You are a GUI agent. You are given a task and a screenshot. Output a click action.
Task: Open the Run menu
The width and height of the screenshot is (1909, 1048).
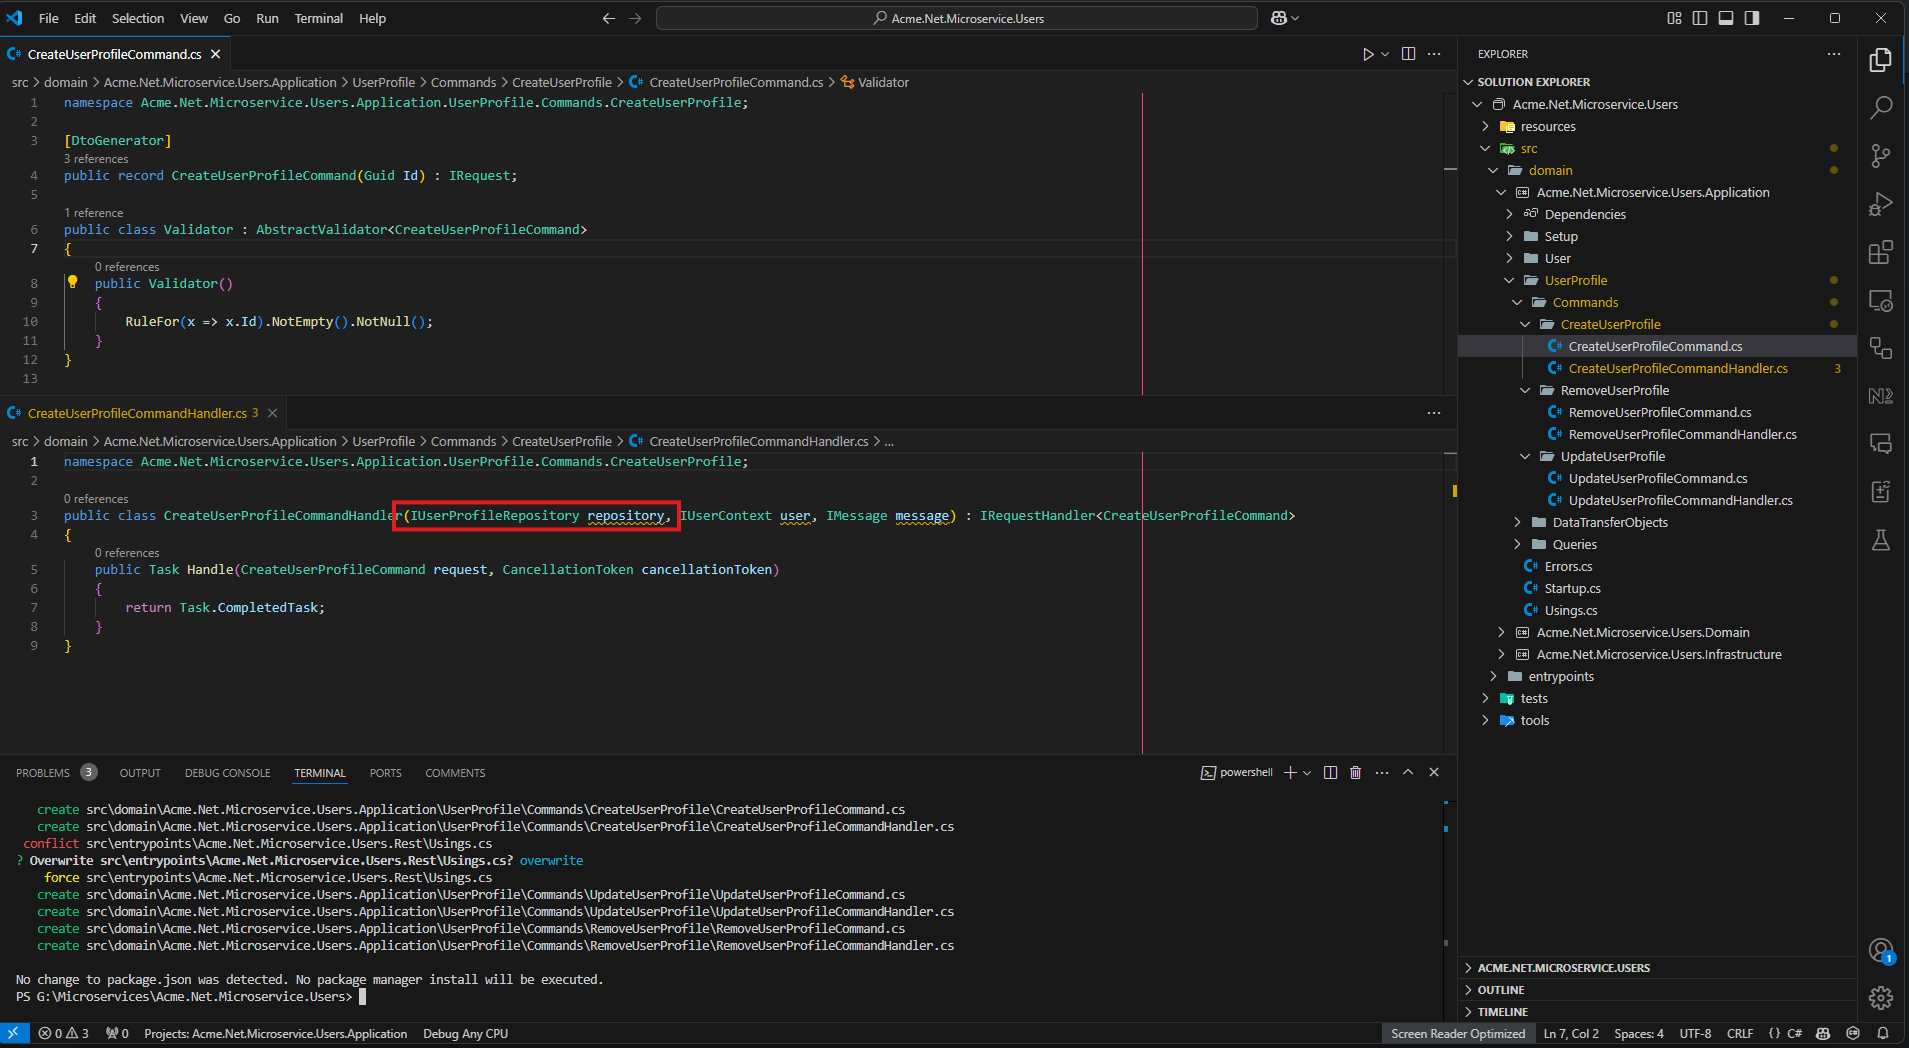coord(267,18)
